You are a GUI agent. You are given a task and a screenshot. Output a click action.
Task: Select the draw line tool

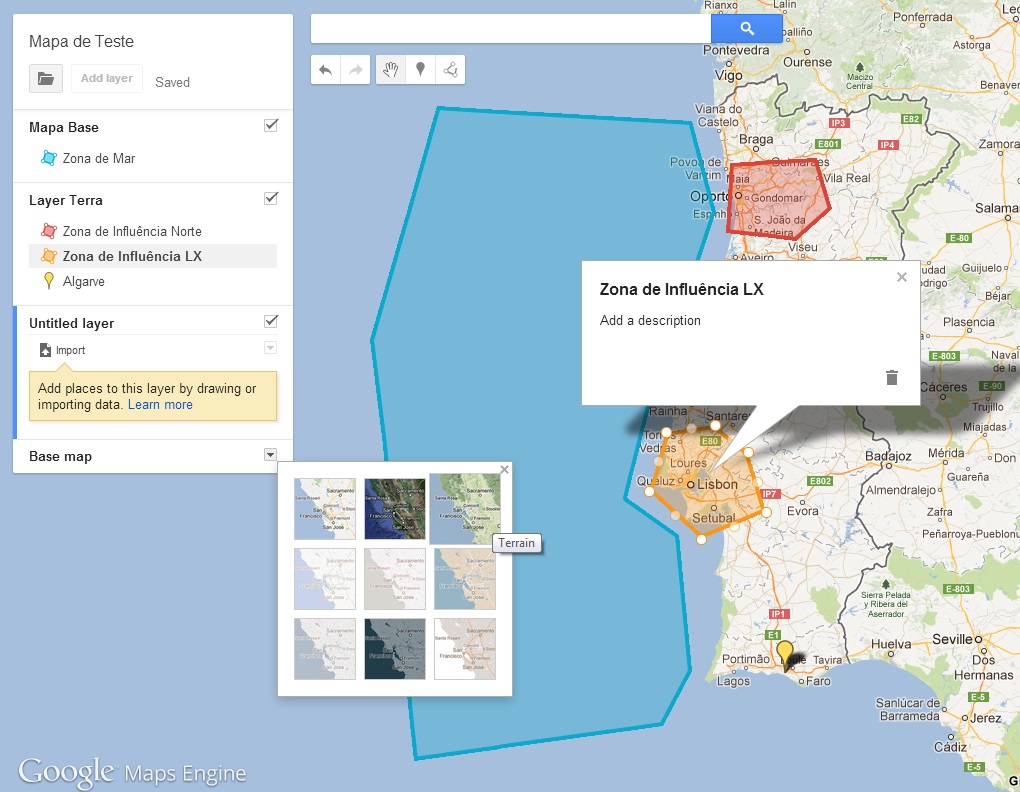click(x=449, y=70)
